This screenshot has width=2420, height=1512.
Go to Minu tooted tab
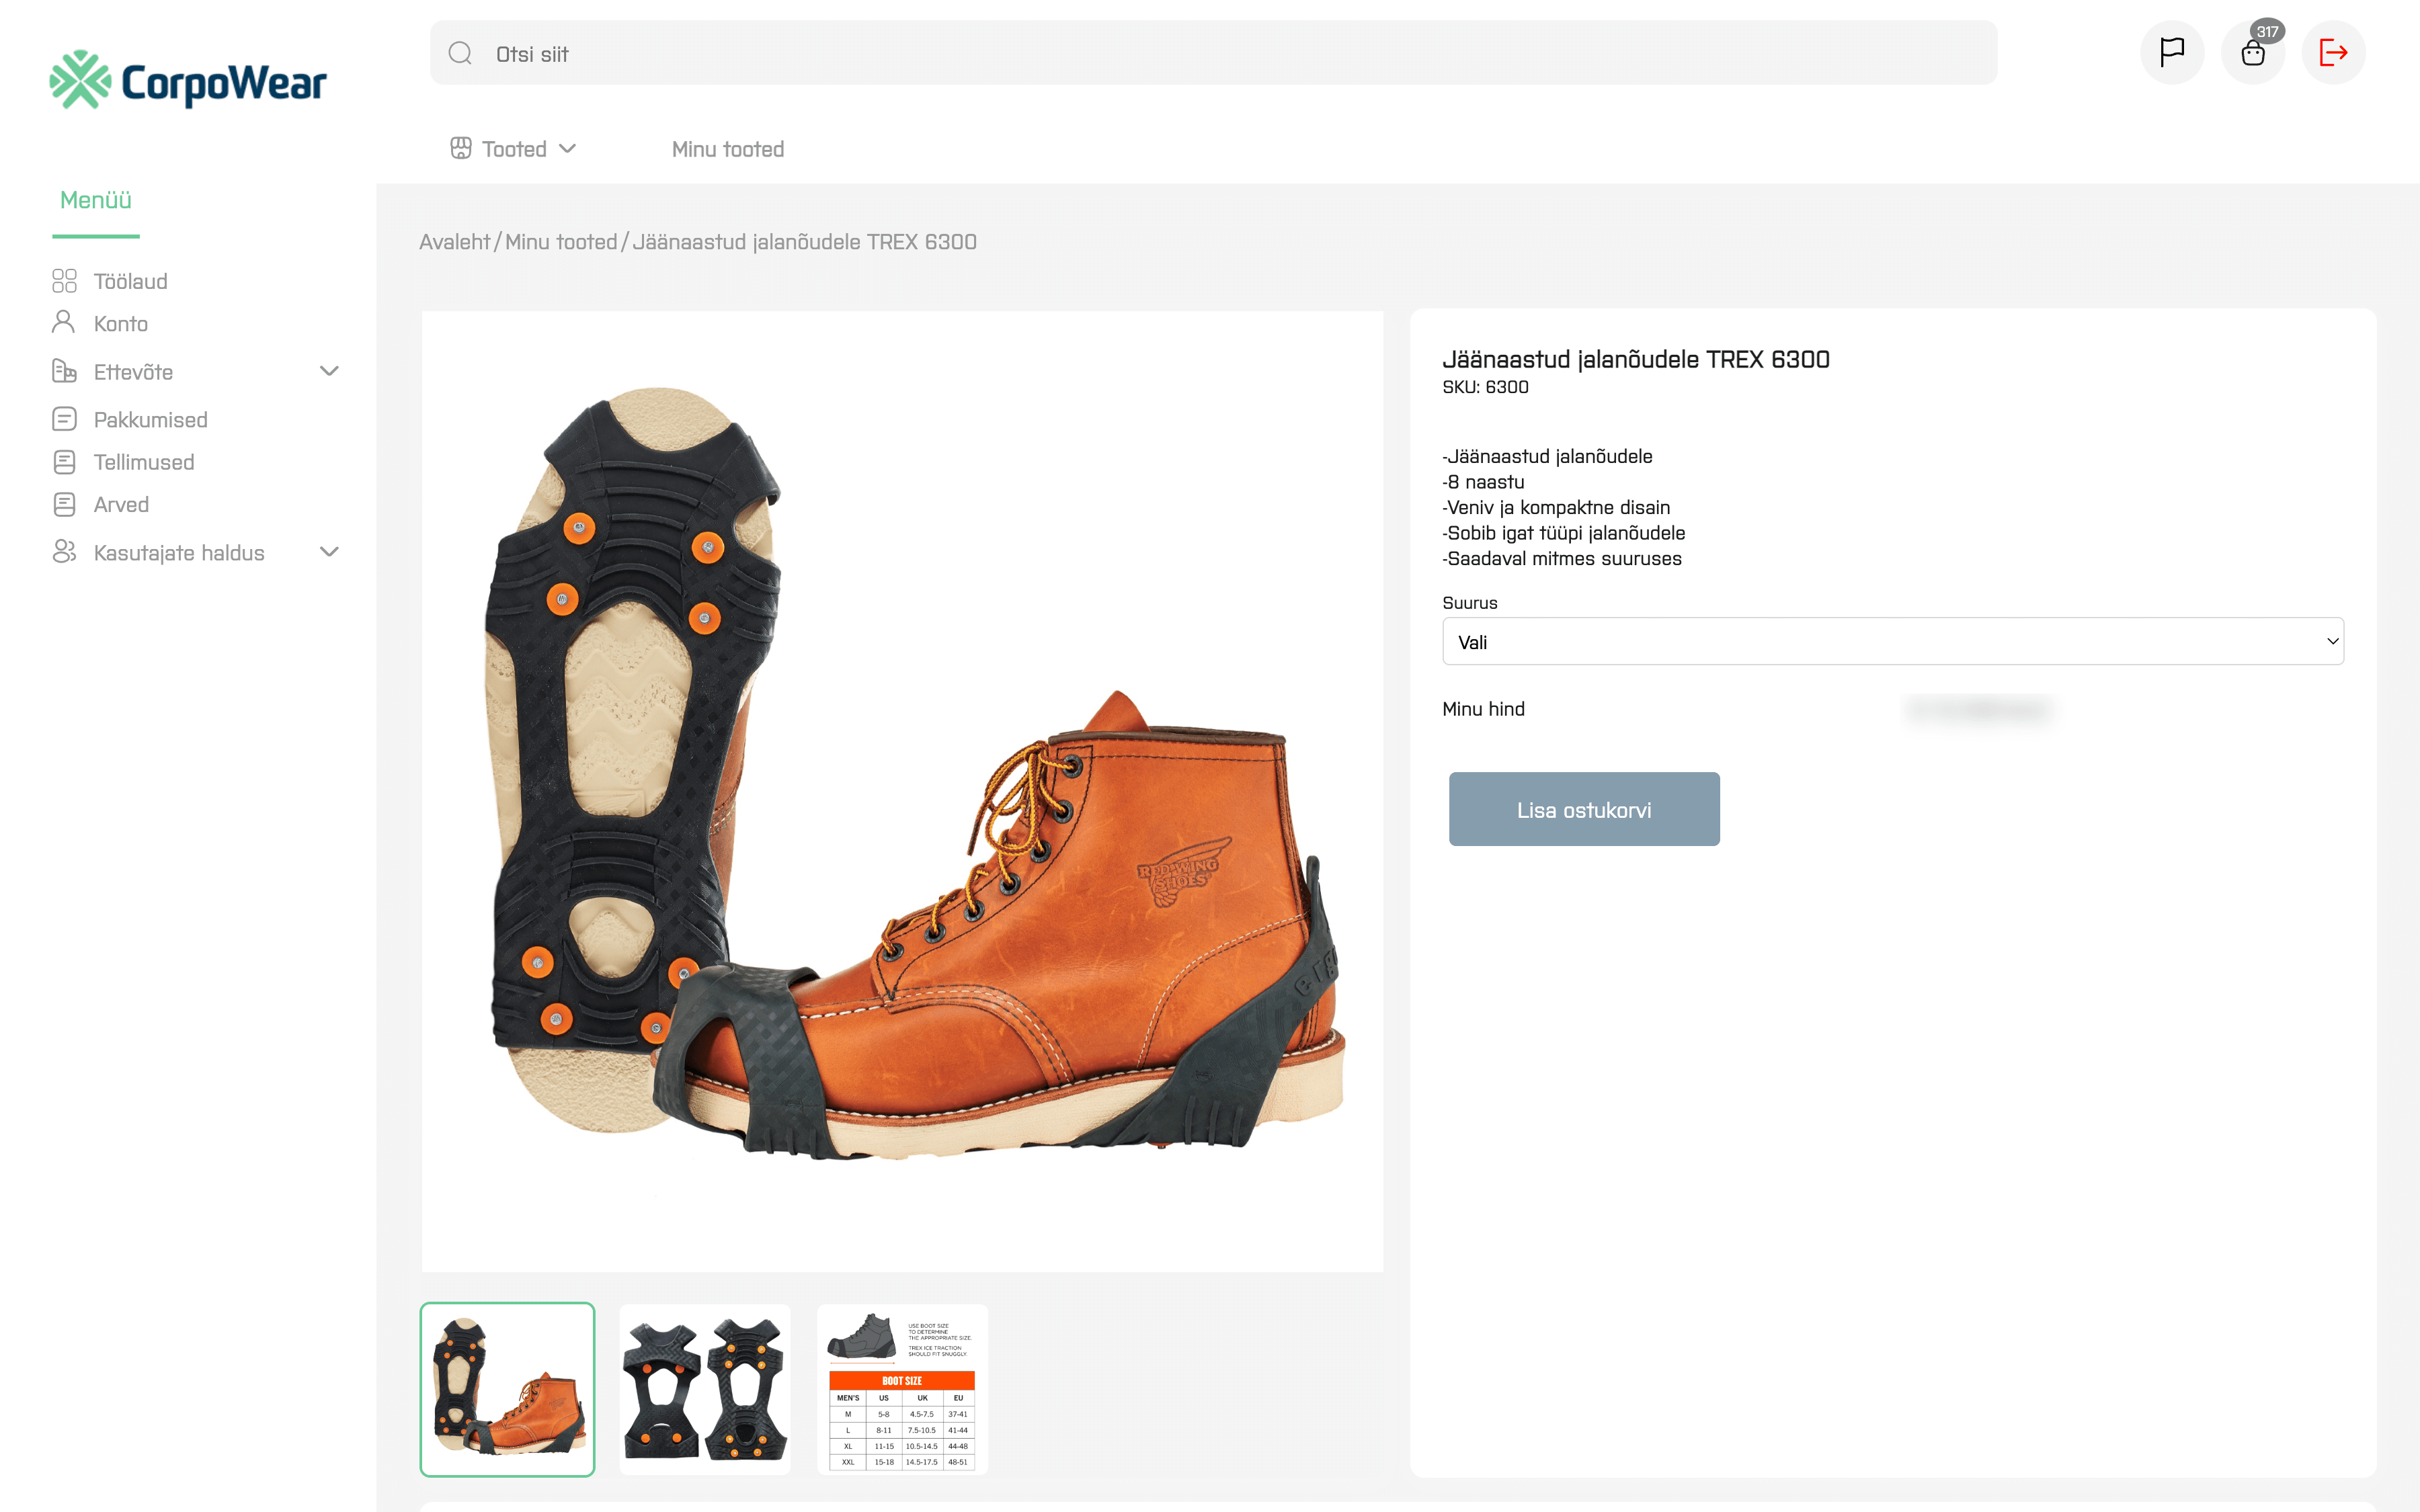click(x=727, y=149)
